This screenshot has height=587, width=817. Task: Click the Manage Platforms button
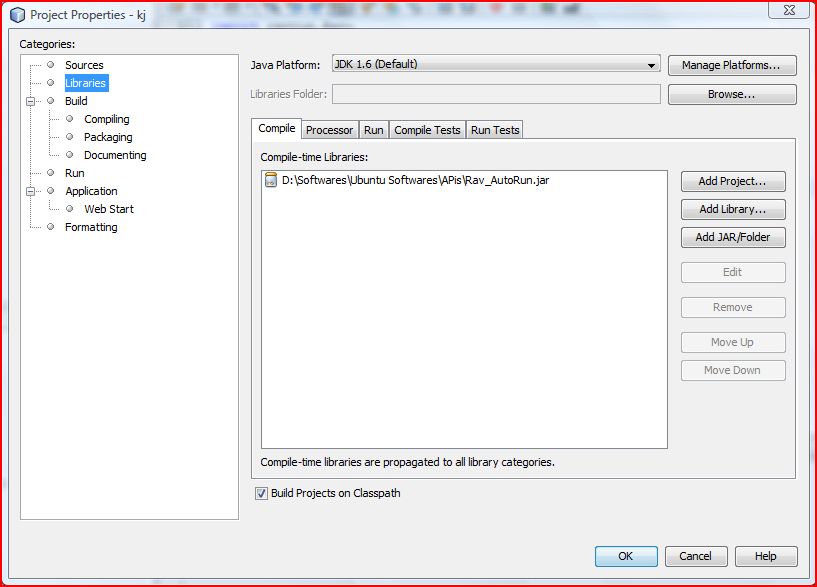tap(732, 66)
